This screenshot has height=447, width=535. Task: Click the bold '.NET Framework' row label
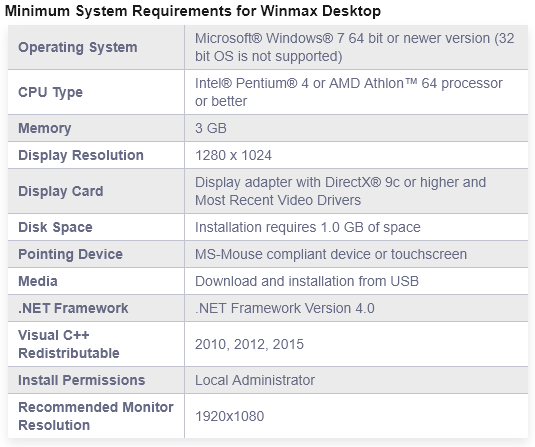pos(73,308)
